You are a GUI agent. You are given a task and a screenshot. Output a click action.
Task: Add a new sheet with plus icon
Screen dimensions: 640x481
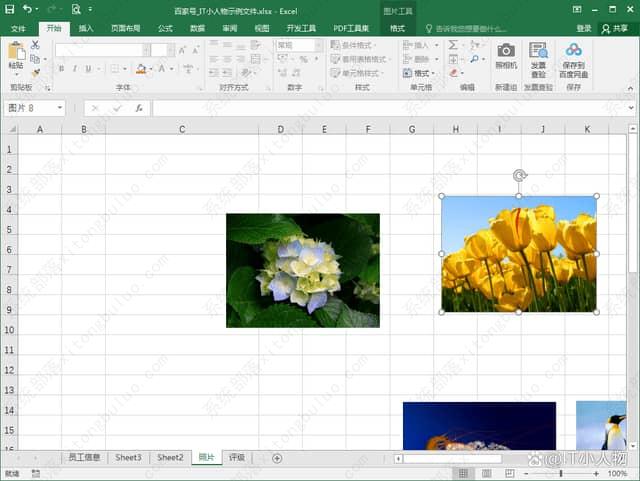[277, 458]
